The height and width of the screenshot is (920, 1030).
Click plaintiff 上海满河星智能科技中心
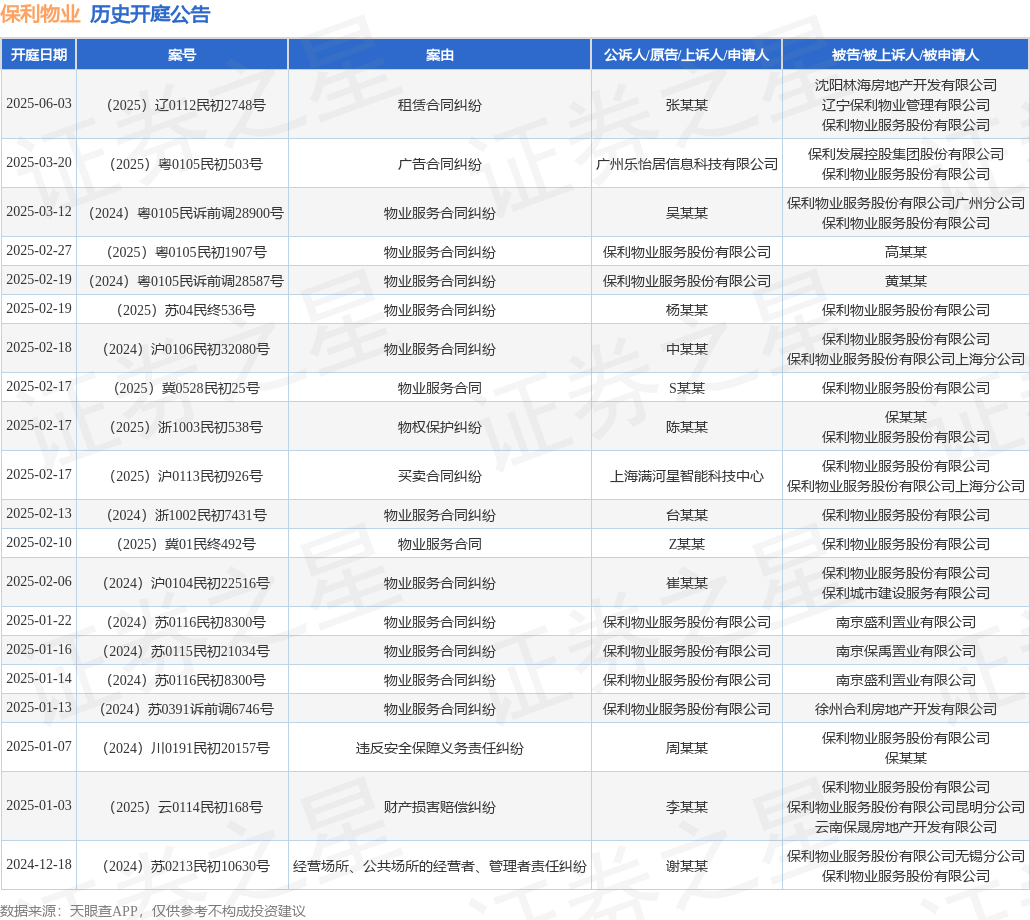686,476
